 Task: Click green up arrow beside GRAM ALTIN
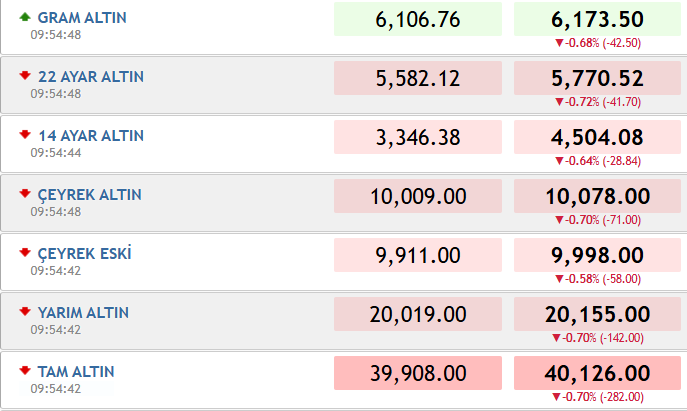coord(25,17)
